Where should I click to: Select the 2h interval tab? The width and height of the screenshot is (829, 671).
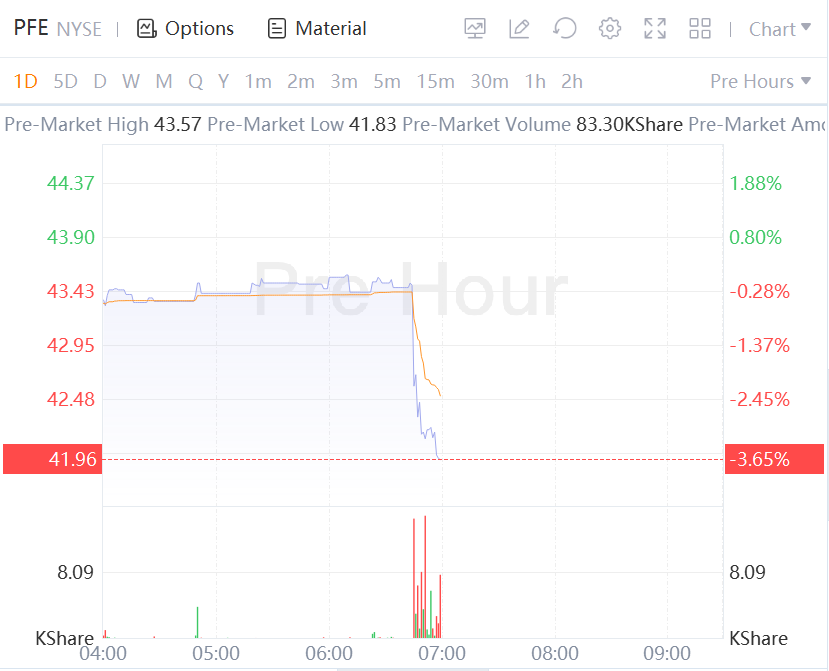(571, 81)
